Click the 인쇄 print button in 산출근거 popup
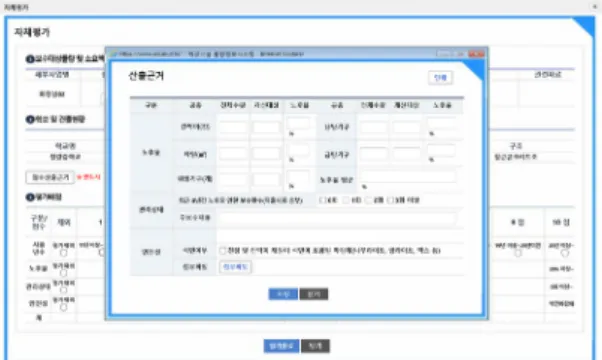 point(440,78)
